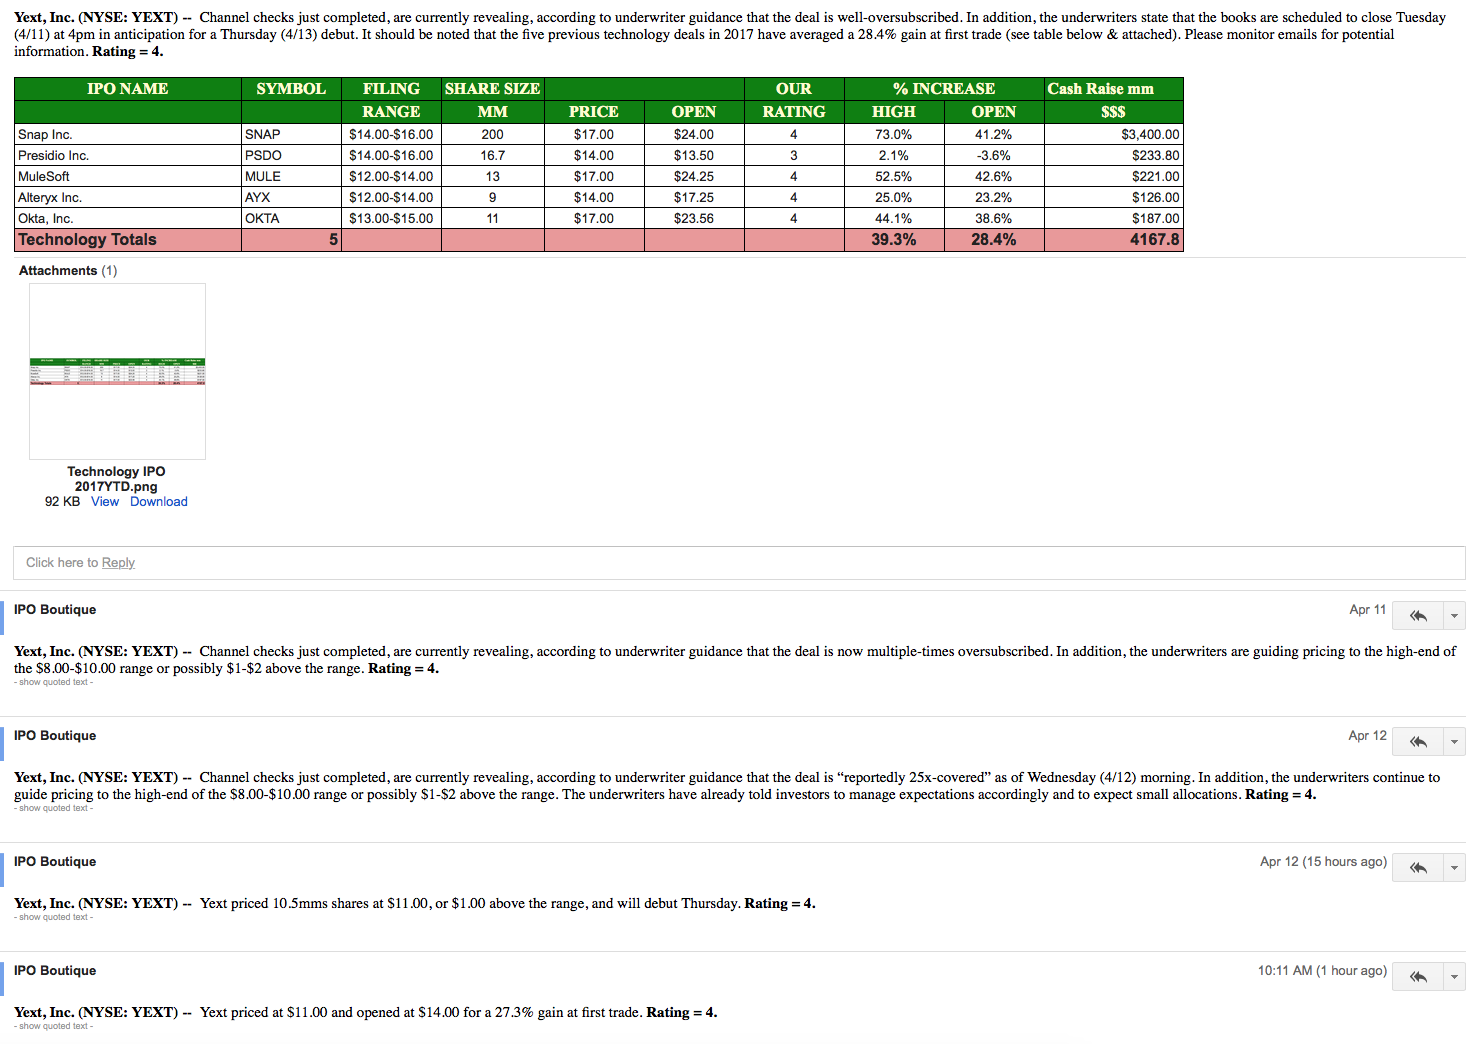View the Technology IPO attachment
This screenshot has height=1044, width=1480.
point(105,502)
